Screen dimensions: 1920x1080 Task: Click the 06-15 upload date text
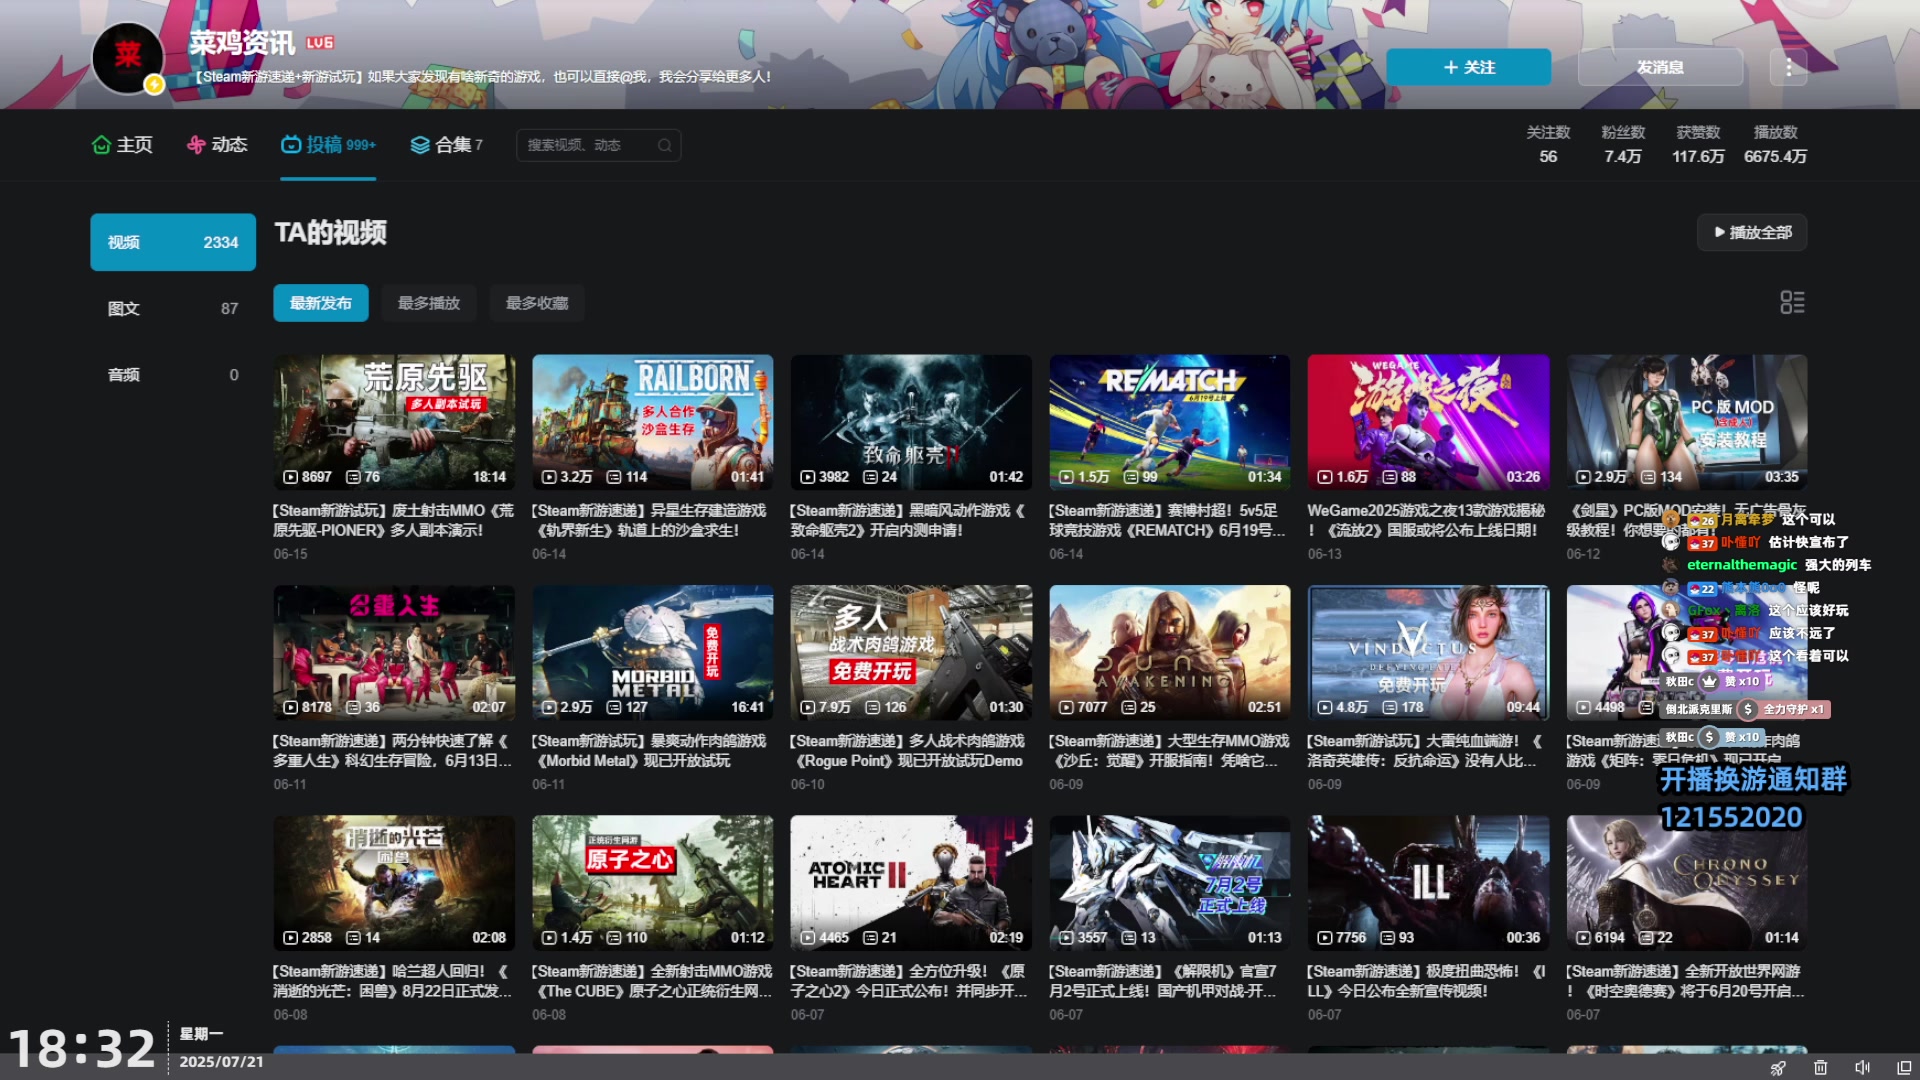click(x=290, y=554)
